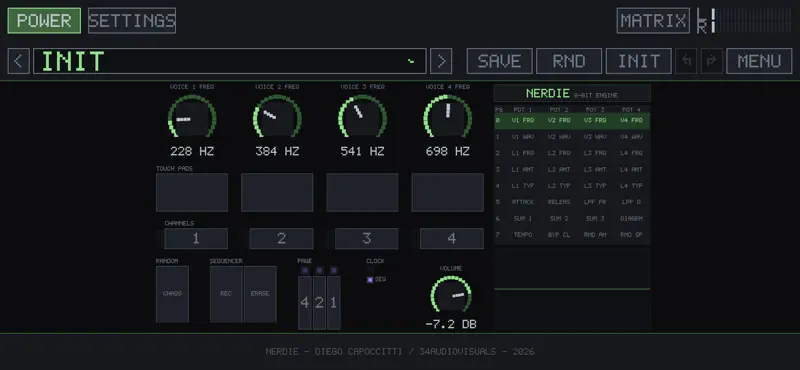Select the BYP CL cell
The image size is (800, 370).
(559, 235)
